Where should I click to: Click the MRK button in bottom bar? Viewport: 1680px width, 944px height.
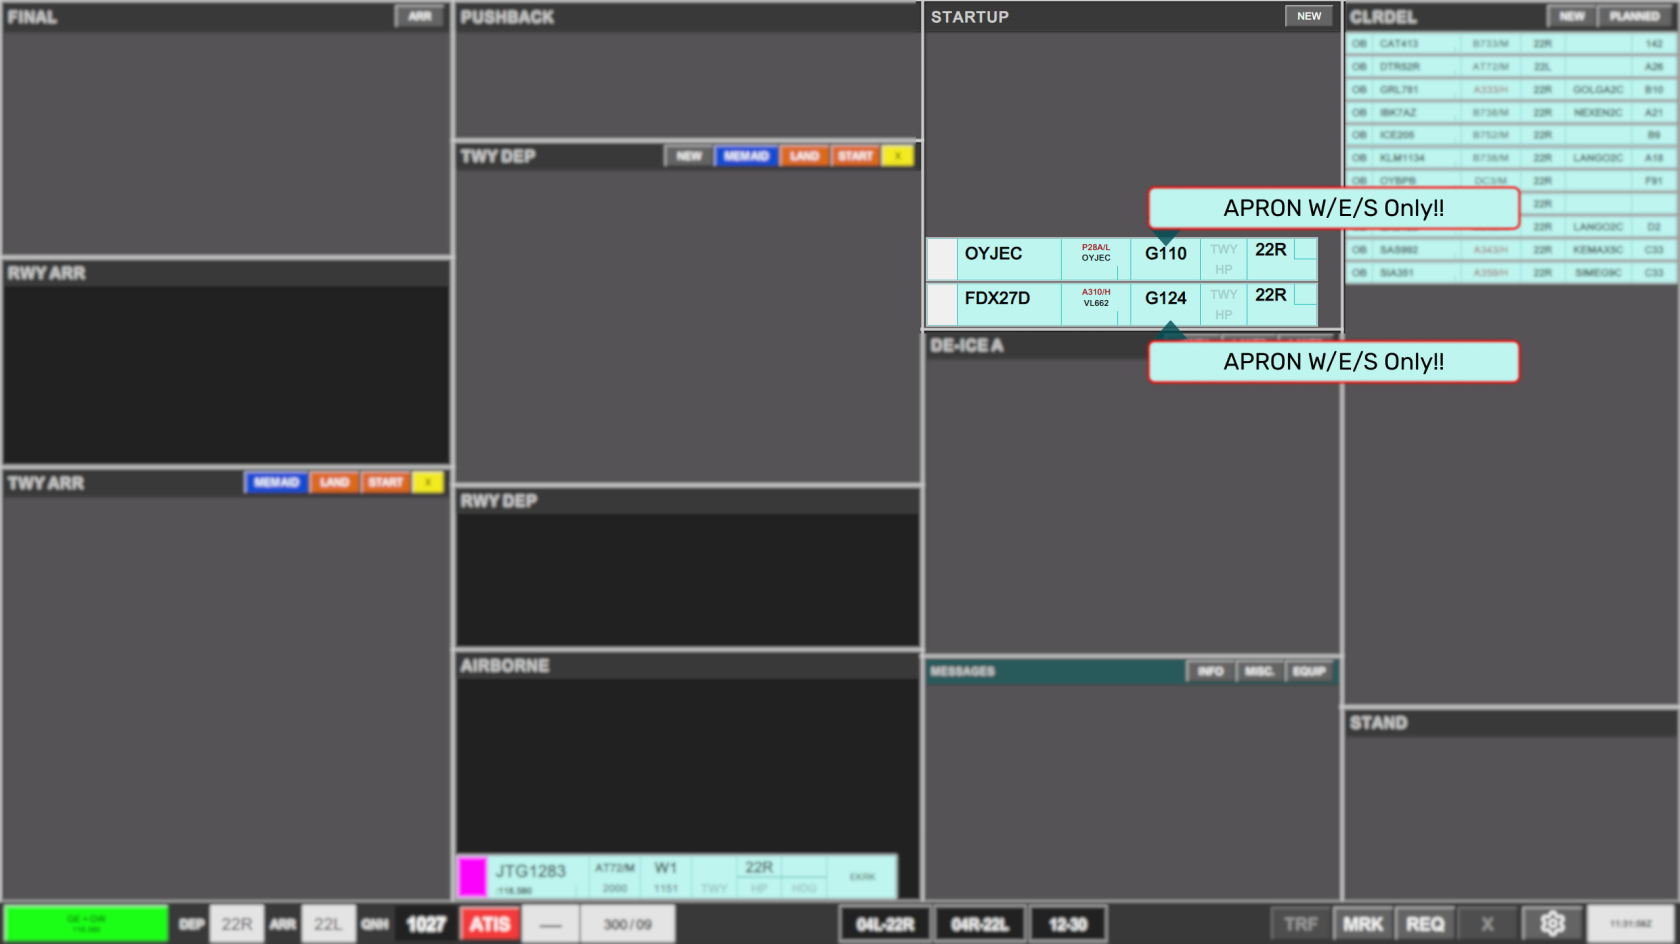click(x=1363, y=924)
